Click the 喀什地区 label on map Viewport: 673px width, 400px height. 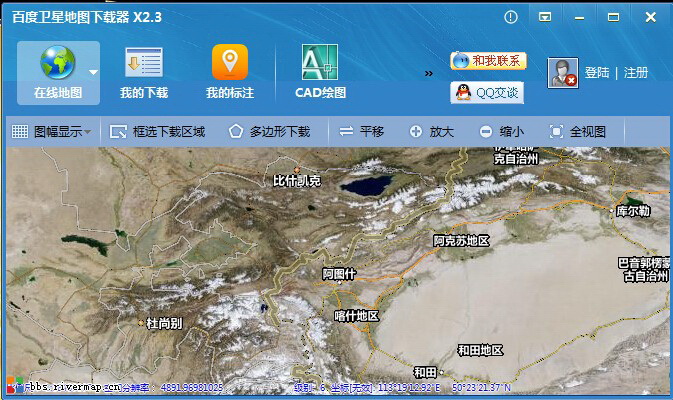pos(356,316)
